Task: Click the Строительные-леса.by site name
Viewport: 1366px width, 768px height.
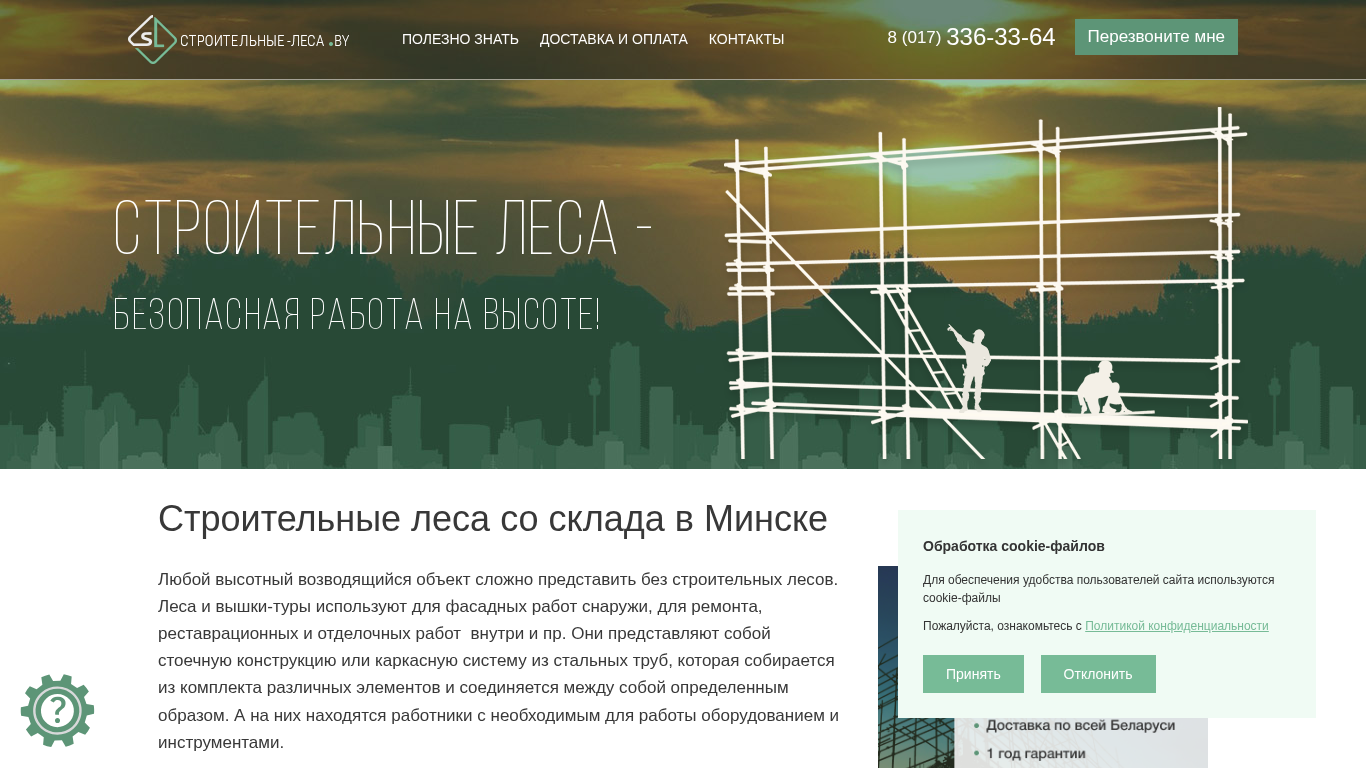Action: coord(265,41)
